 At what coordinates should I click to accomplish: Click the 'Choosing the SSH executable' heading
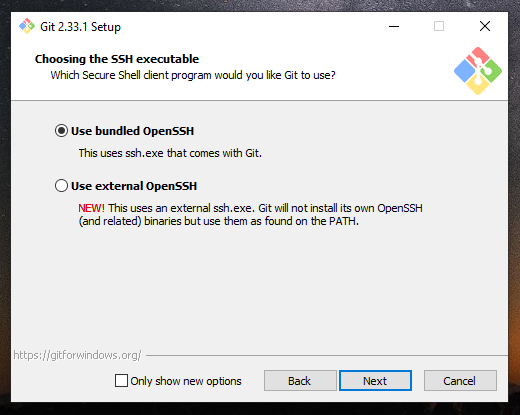117,59
